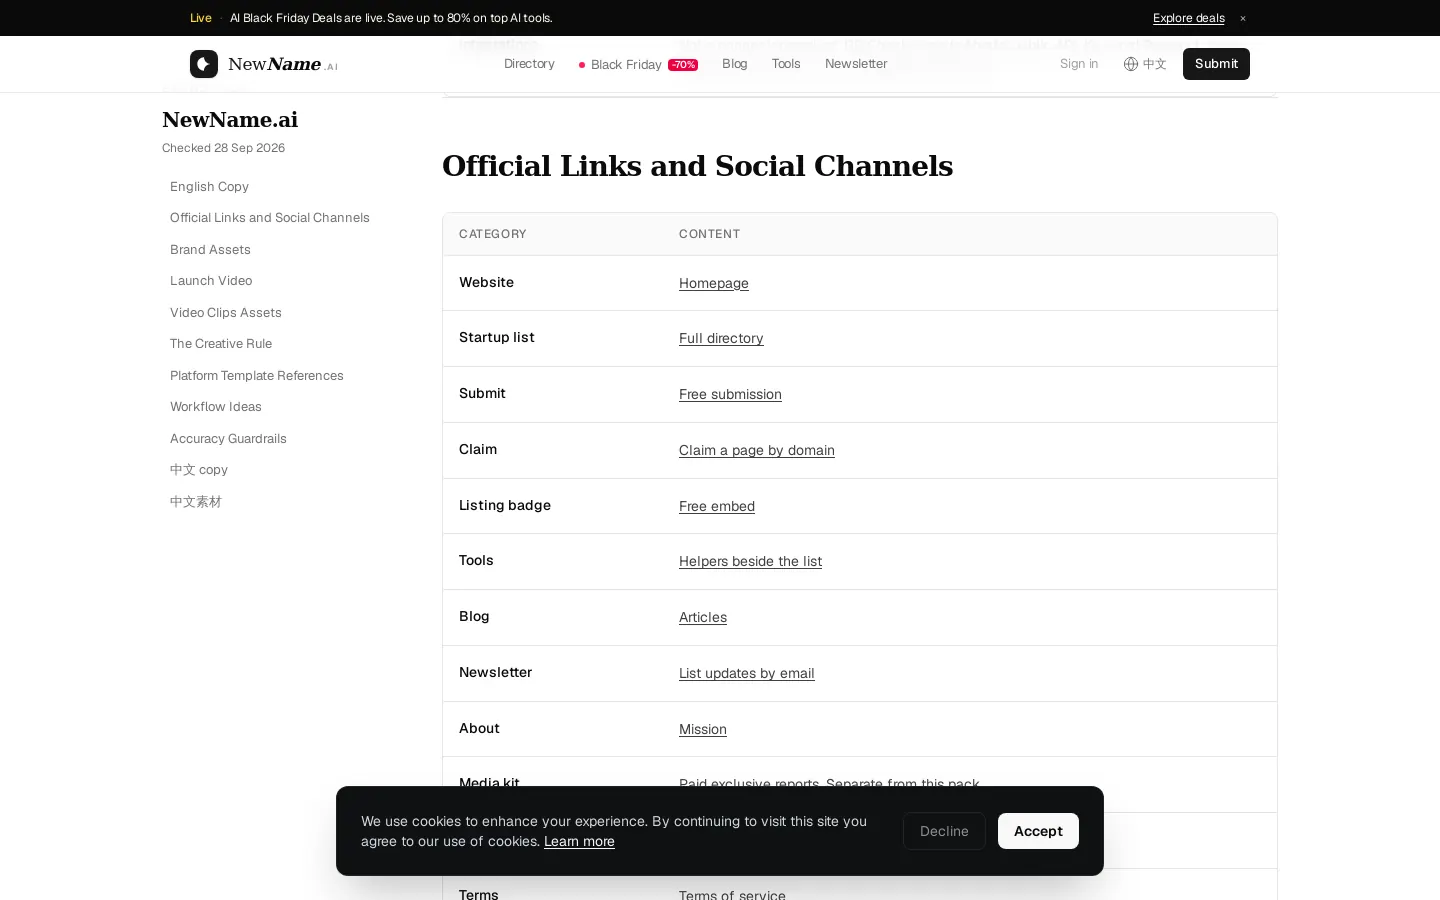Open Tools in top navigation
The image size is (1440, 900).
(x=786, y=64)
